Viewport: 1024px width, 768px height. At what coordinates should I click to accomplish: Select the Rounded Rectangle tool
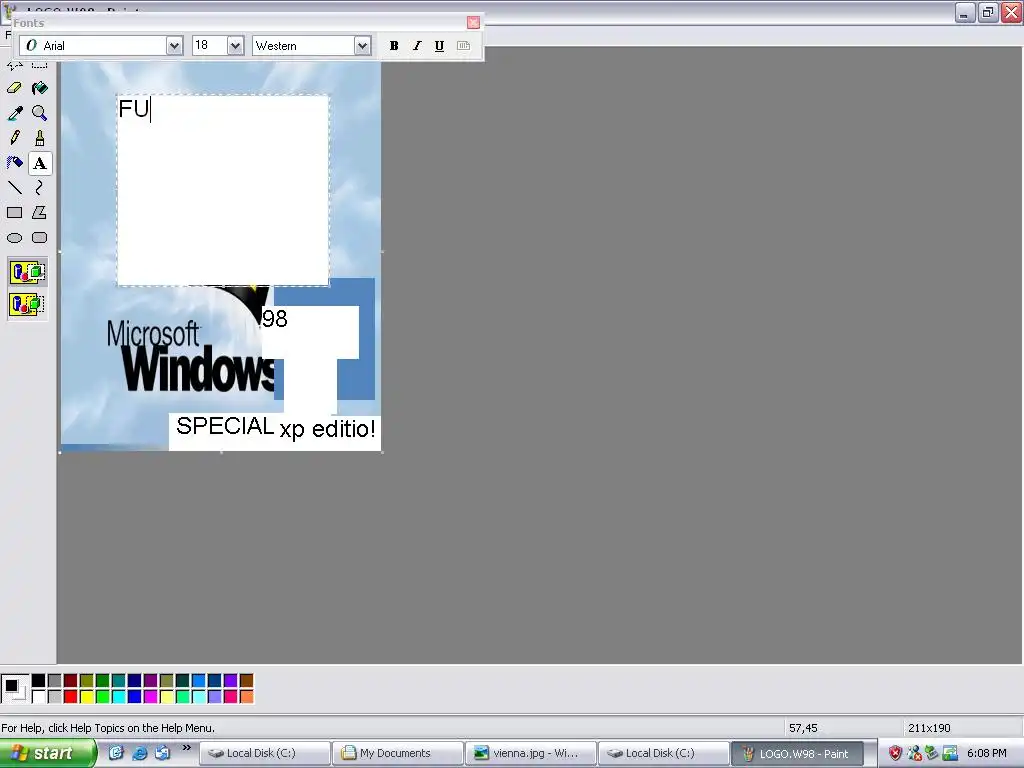40,238
